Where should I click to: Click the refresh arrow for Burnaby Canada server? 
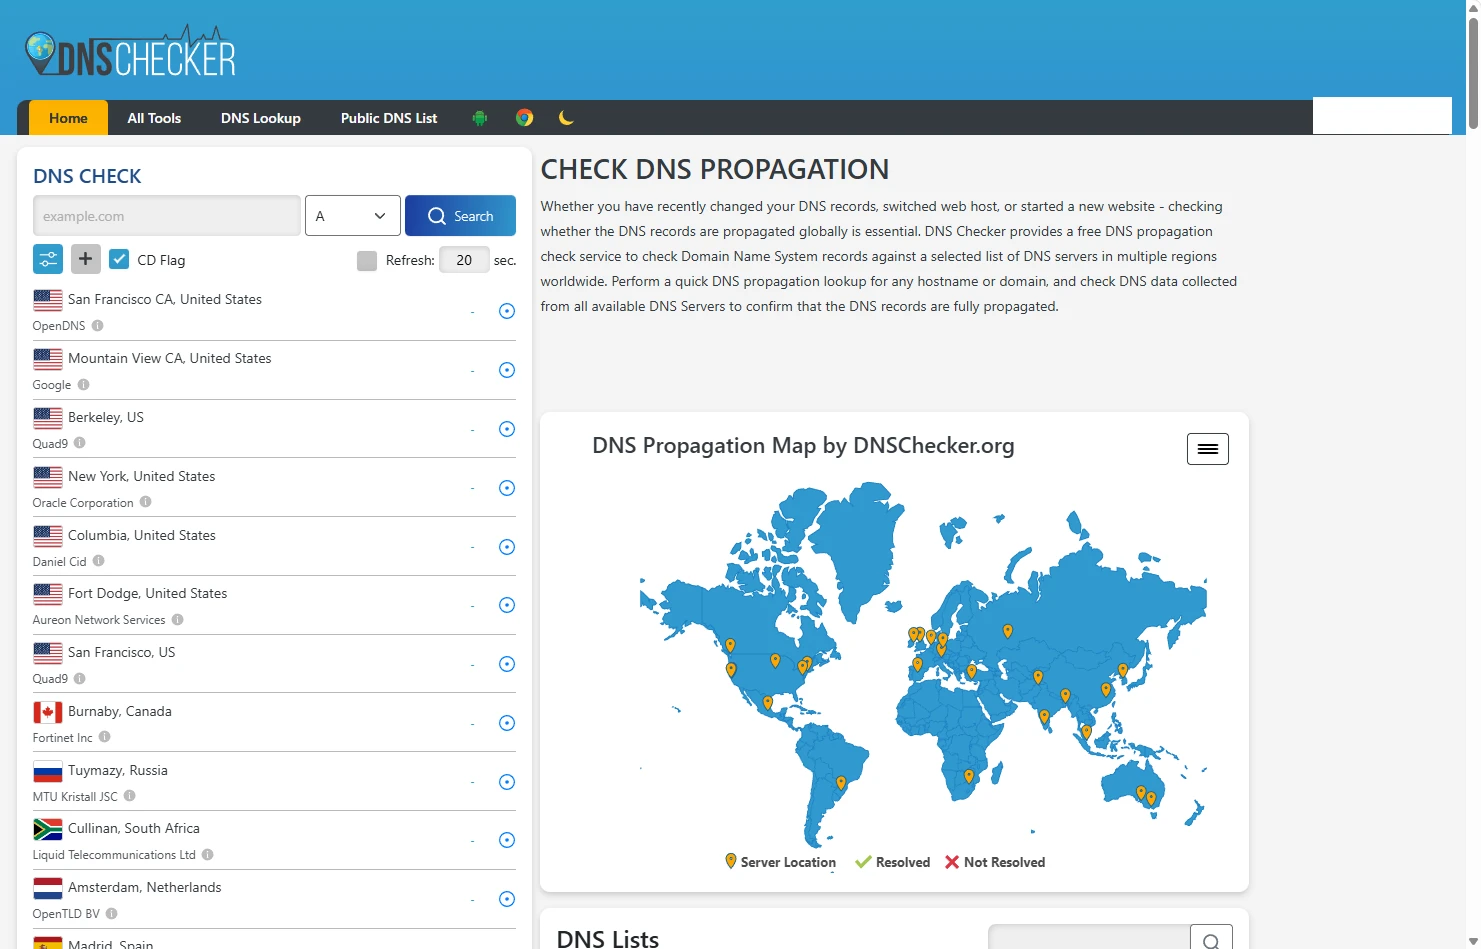[x=506, y=722]
